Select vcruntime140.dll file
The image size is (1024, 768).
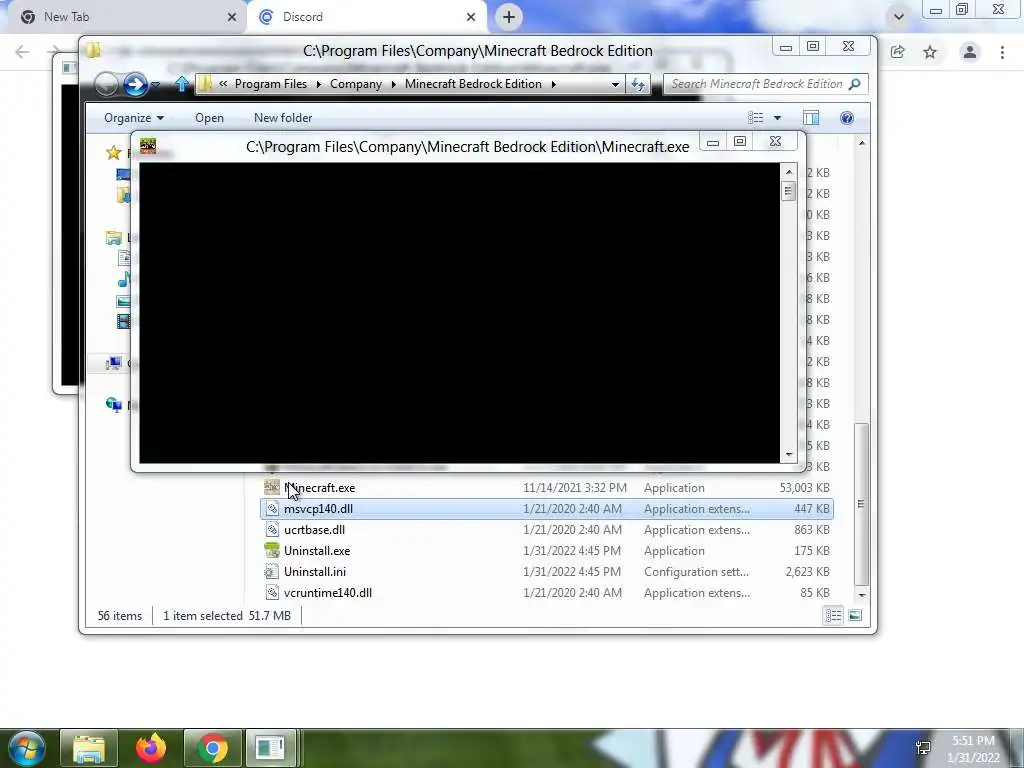pos(546,592)
